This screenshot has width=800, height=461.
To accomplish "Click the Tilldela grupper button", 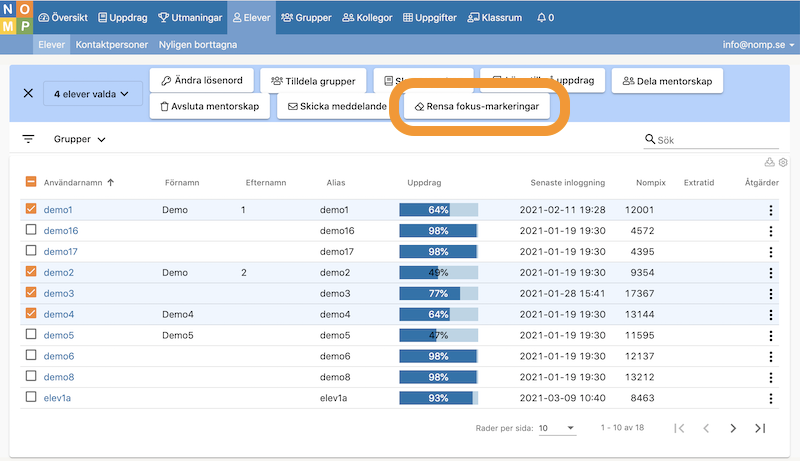I will [x=313, y=81].
